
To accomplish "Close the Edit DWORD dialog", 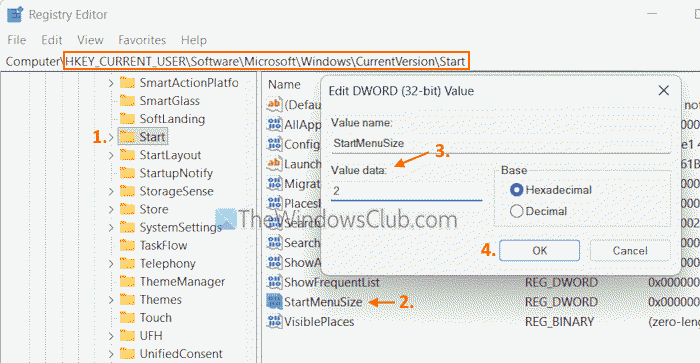I will tap(663, 91).
